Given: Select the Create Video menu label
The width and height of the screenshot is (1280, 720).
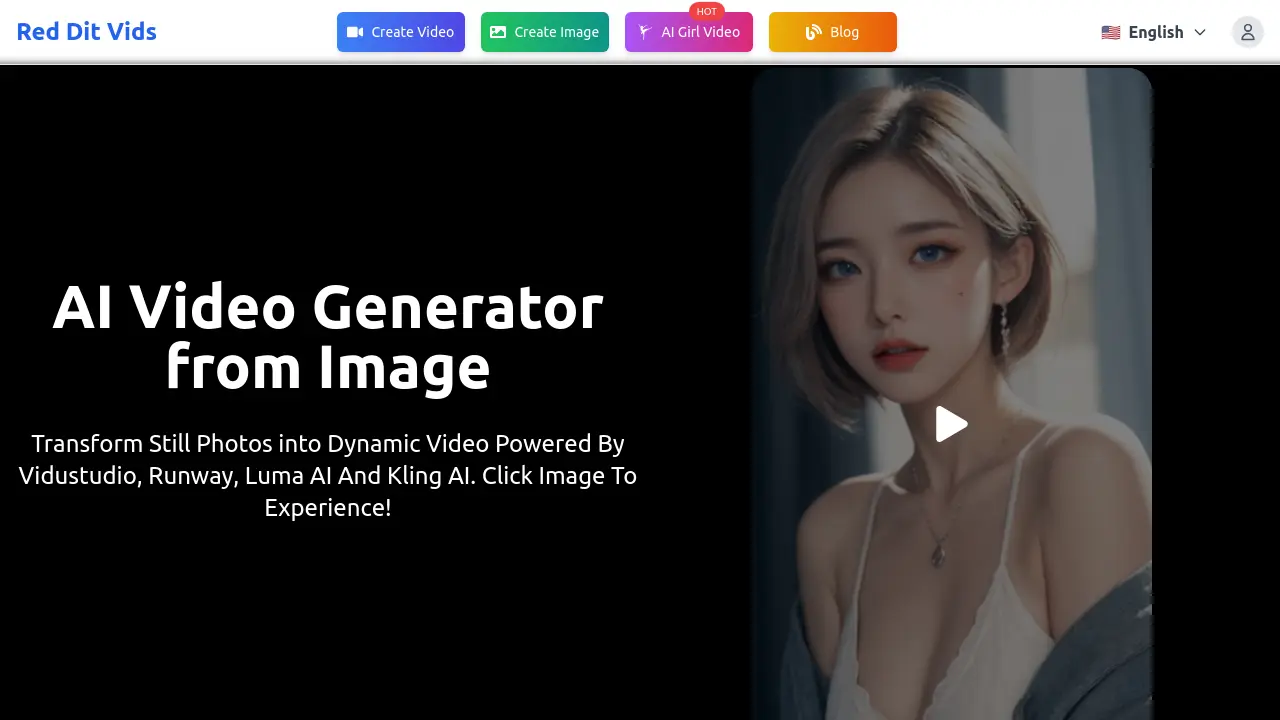Looking at the screenshot, I should point(412,32).
